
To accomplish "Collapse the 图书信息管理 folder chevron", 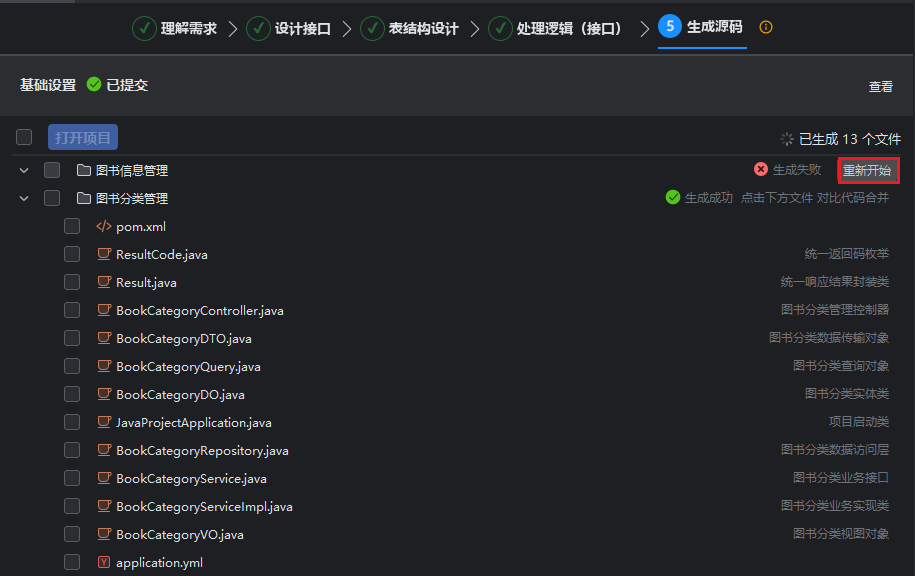I will coord(24,171).
